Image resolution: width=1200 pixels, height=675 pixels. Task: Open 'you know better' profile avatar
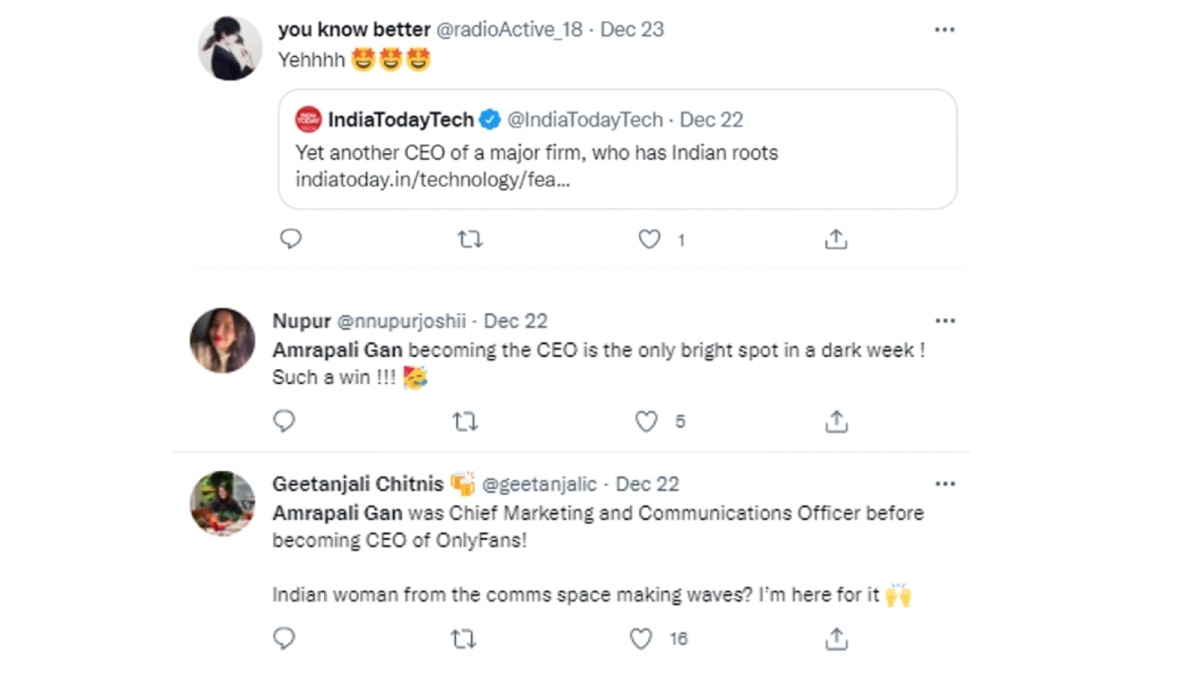[230, 48]
